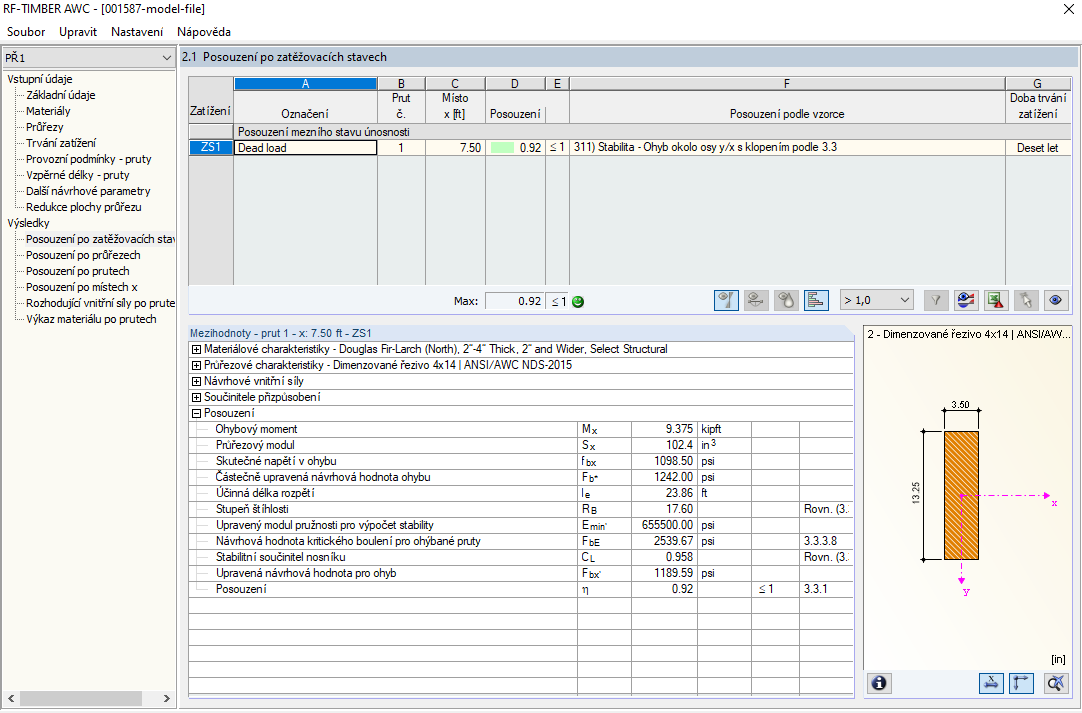Screen dimensions: 1082x713
Task: Click the '311) Stabilita' formula cell
Action: [x=787, y=147]
